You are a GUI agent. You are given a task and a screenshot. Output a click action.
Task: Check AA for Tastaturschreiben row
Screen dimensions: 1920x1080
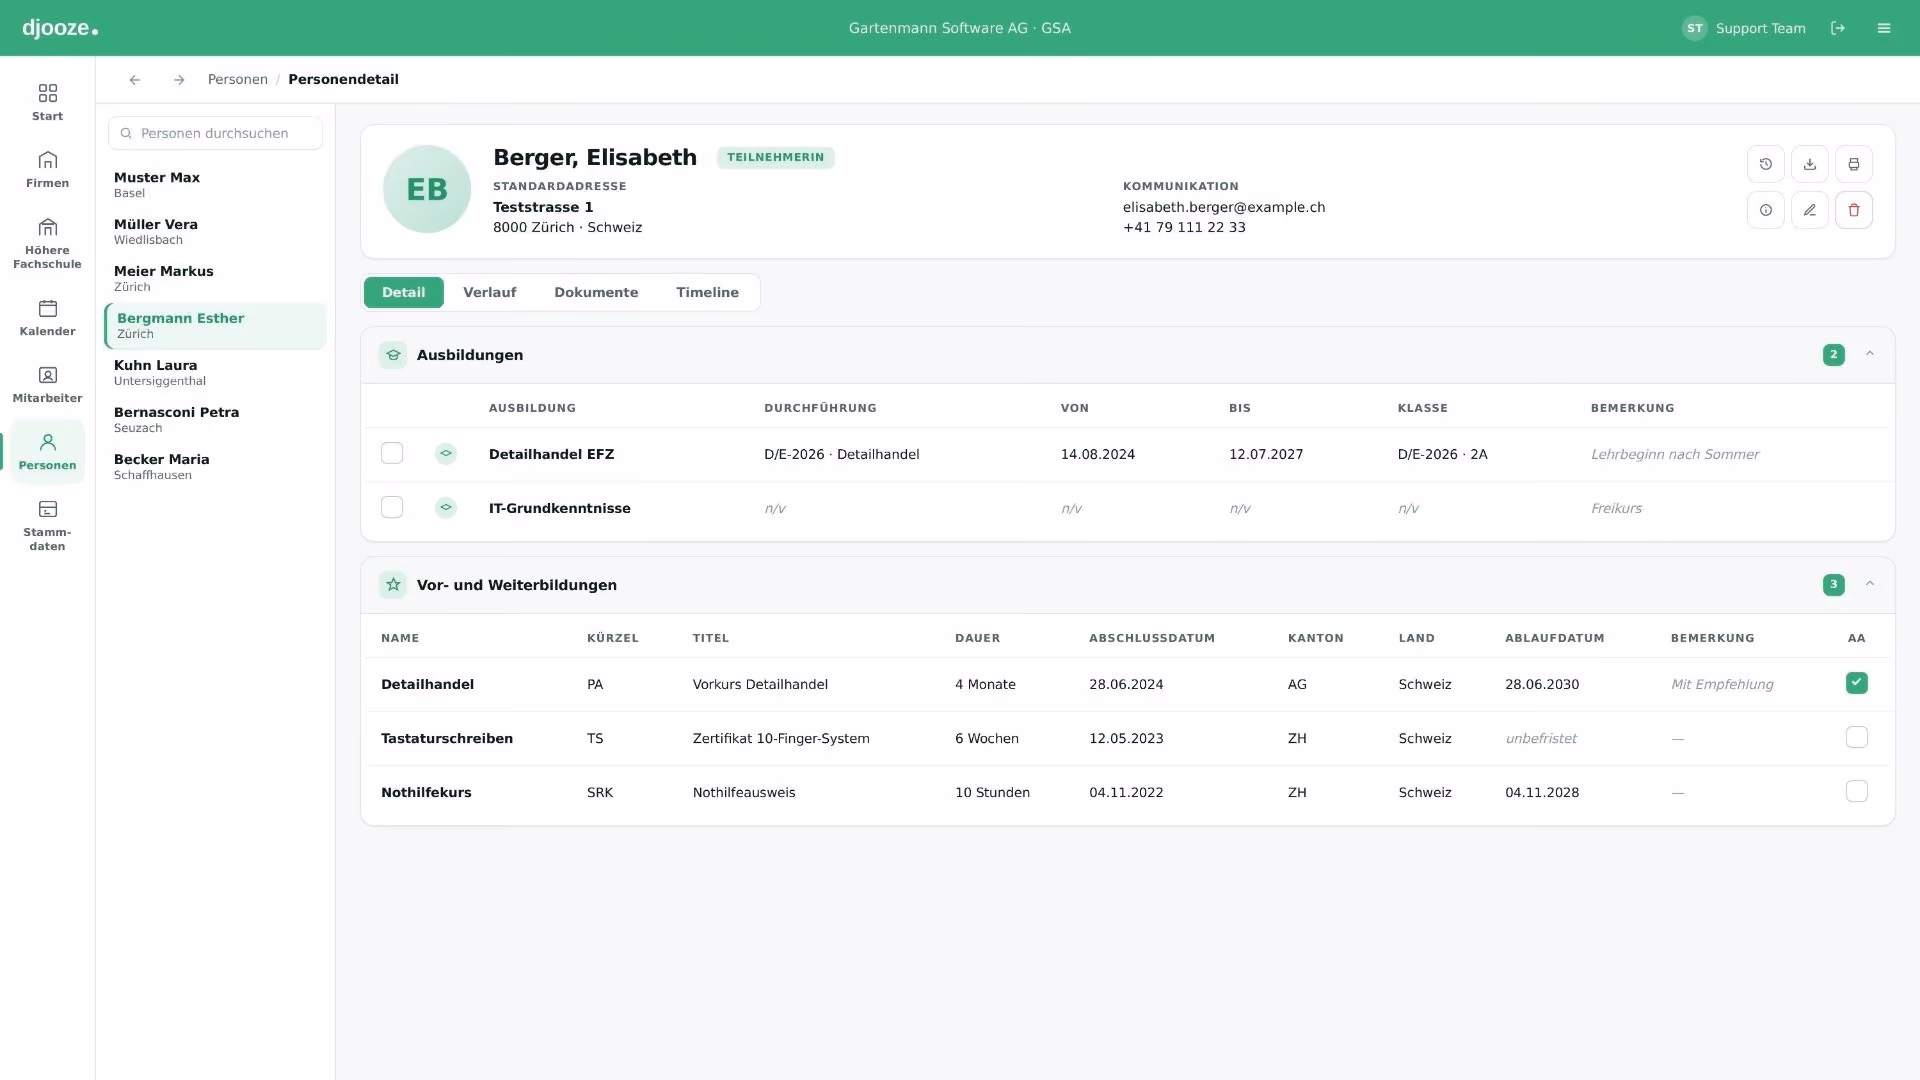[x=1857, y=738]
